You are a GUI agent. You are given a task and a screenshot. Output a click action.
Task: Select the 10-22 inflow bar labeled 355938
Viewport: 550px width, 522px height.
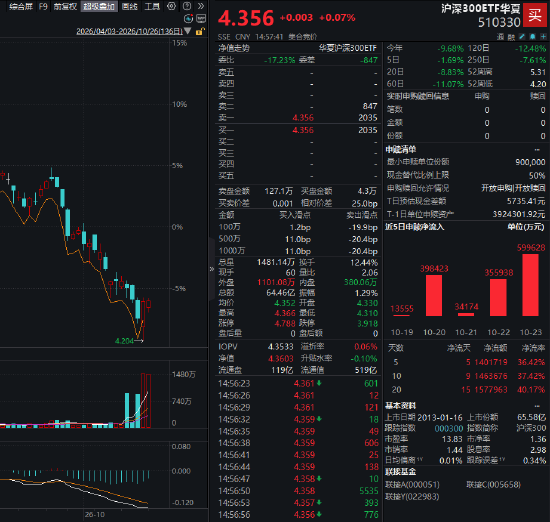[x=498, y=298]
